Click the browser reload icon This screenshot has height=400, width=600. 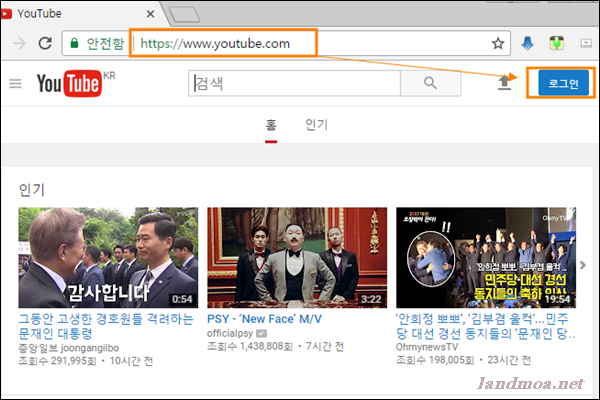pos(45,43)
